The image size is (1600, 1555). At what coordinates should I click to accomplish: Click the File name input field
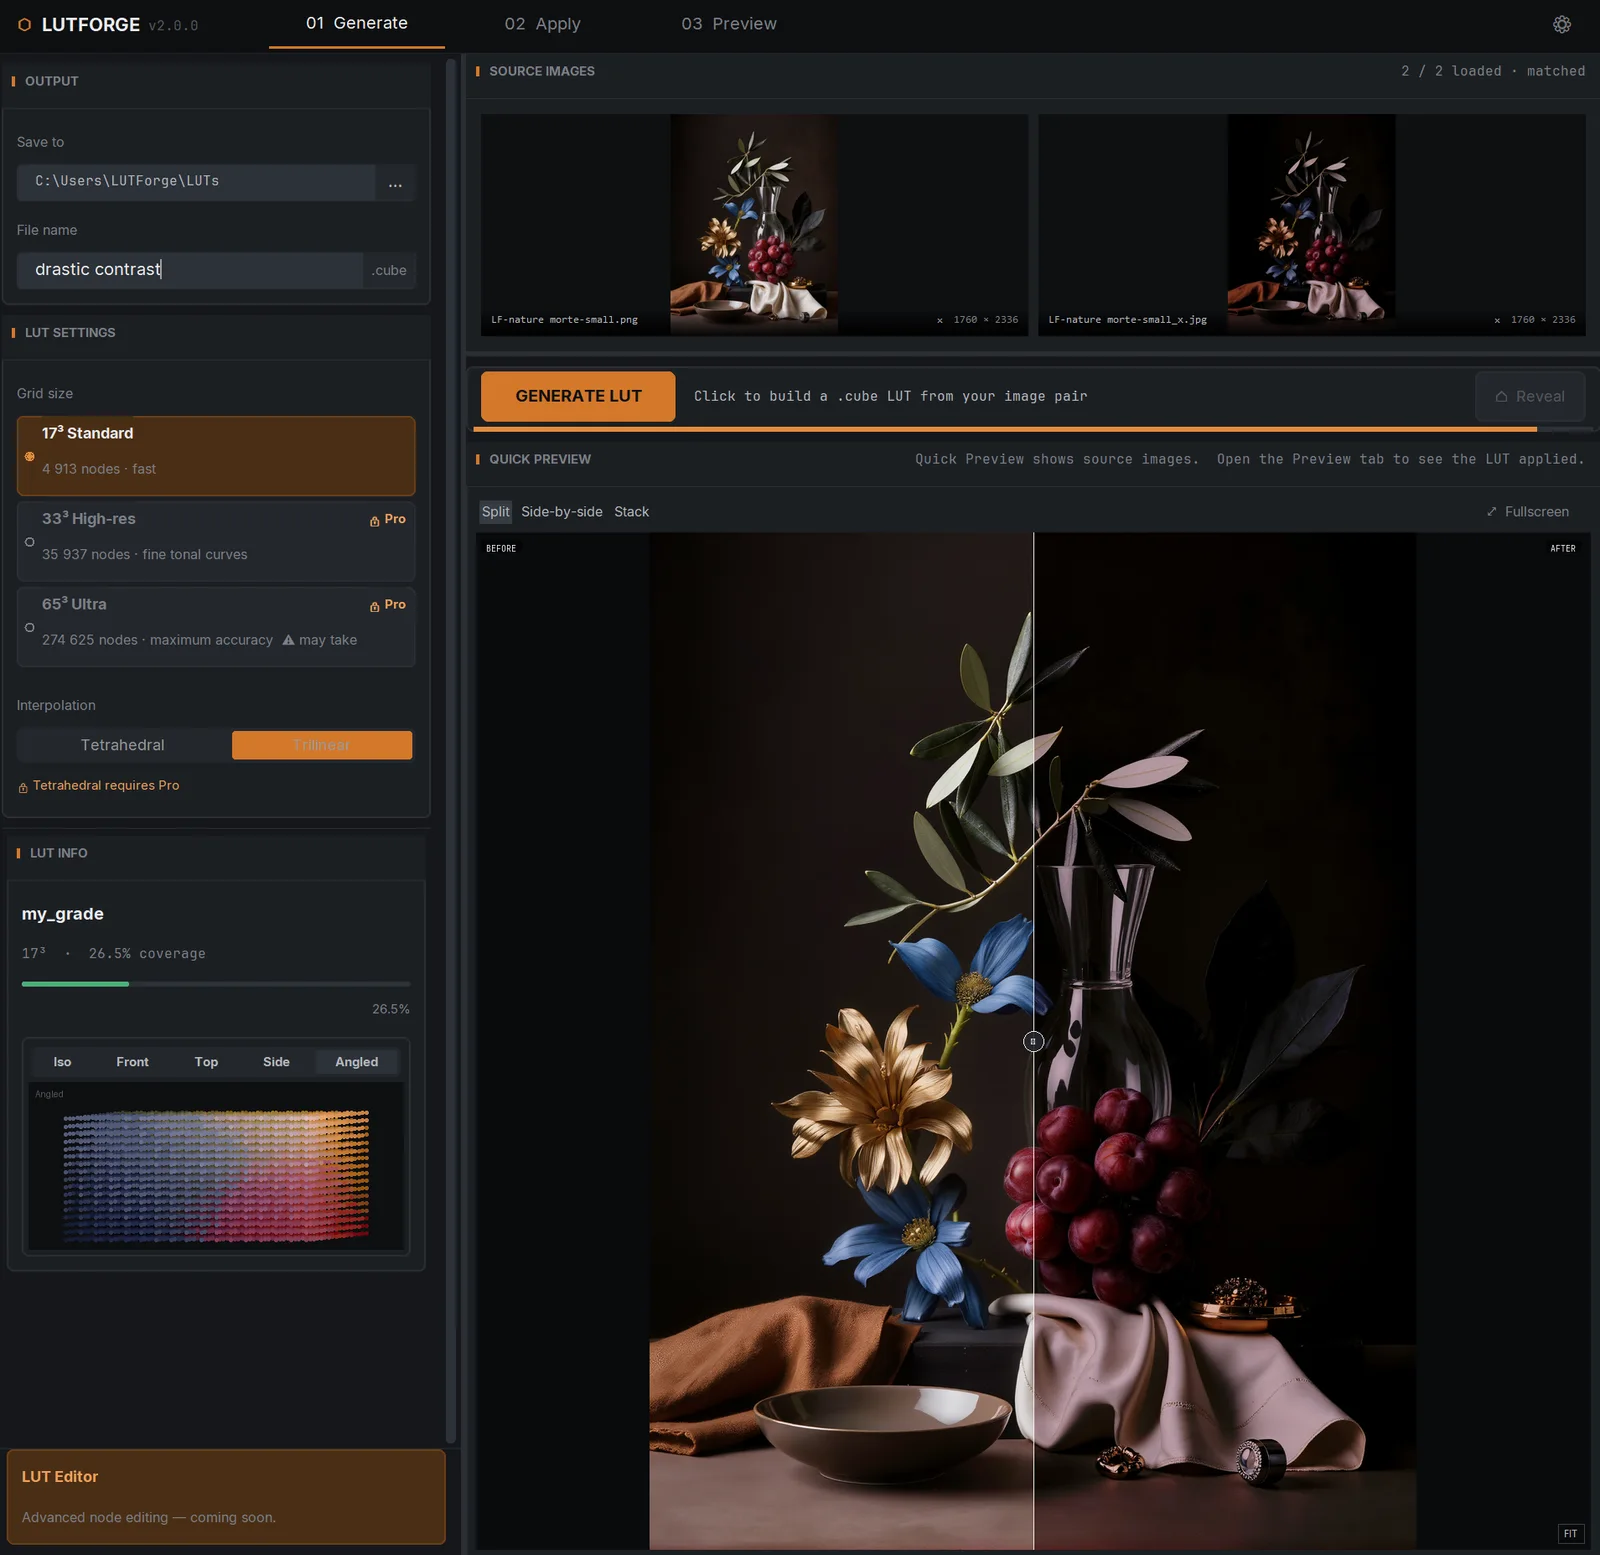(x=190, y=270)
